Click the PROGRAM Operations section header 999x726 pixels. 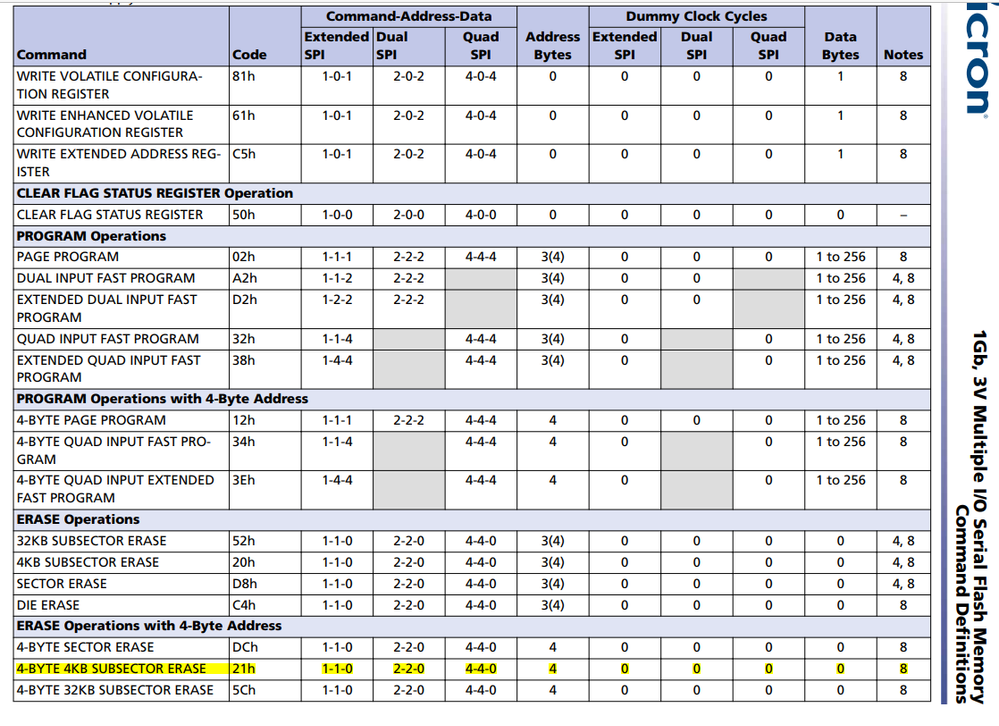(471, 236)
